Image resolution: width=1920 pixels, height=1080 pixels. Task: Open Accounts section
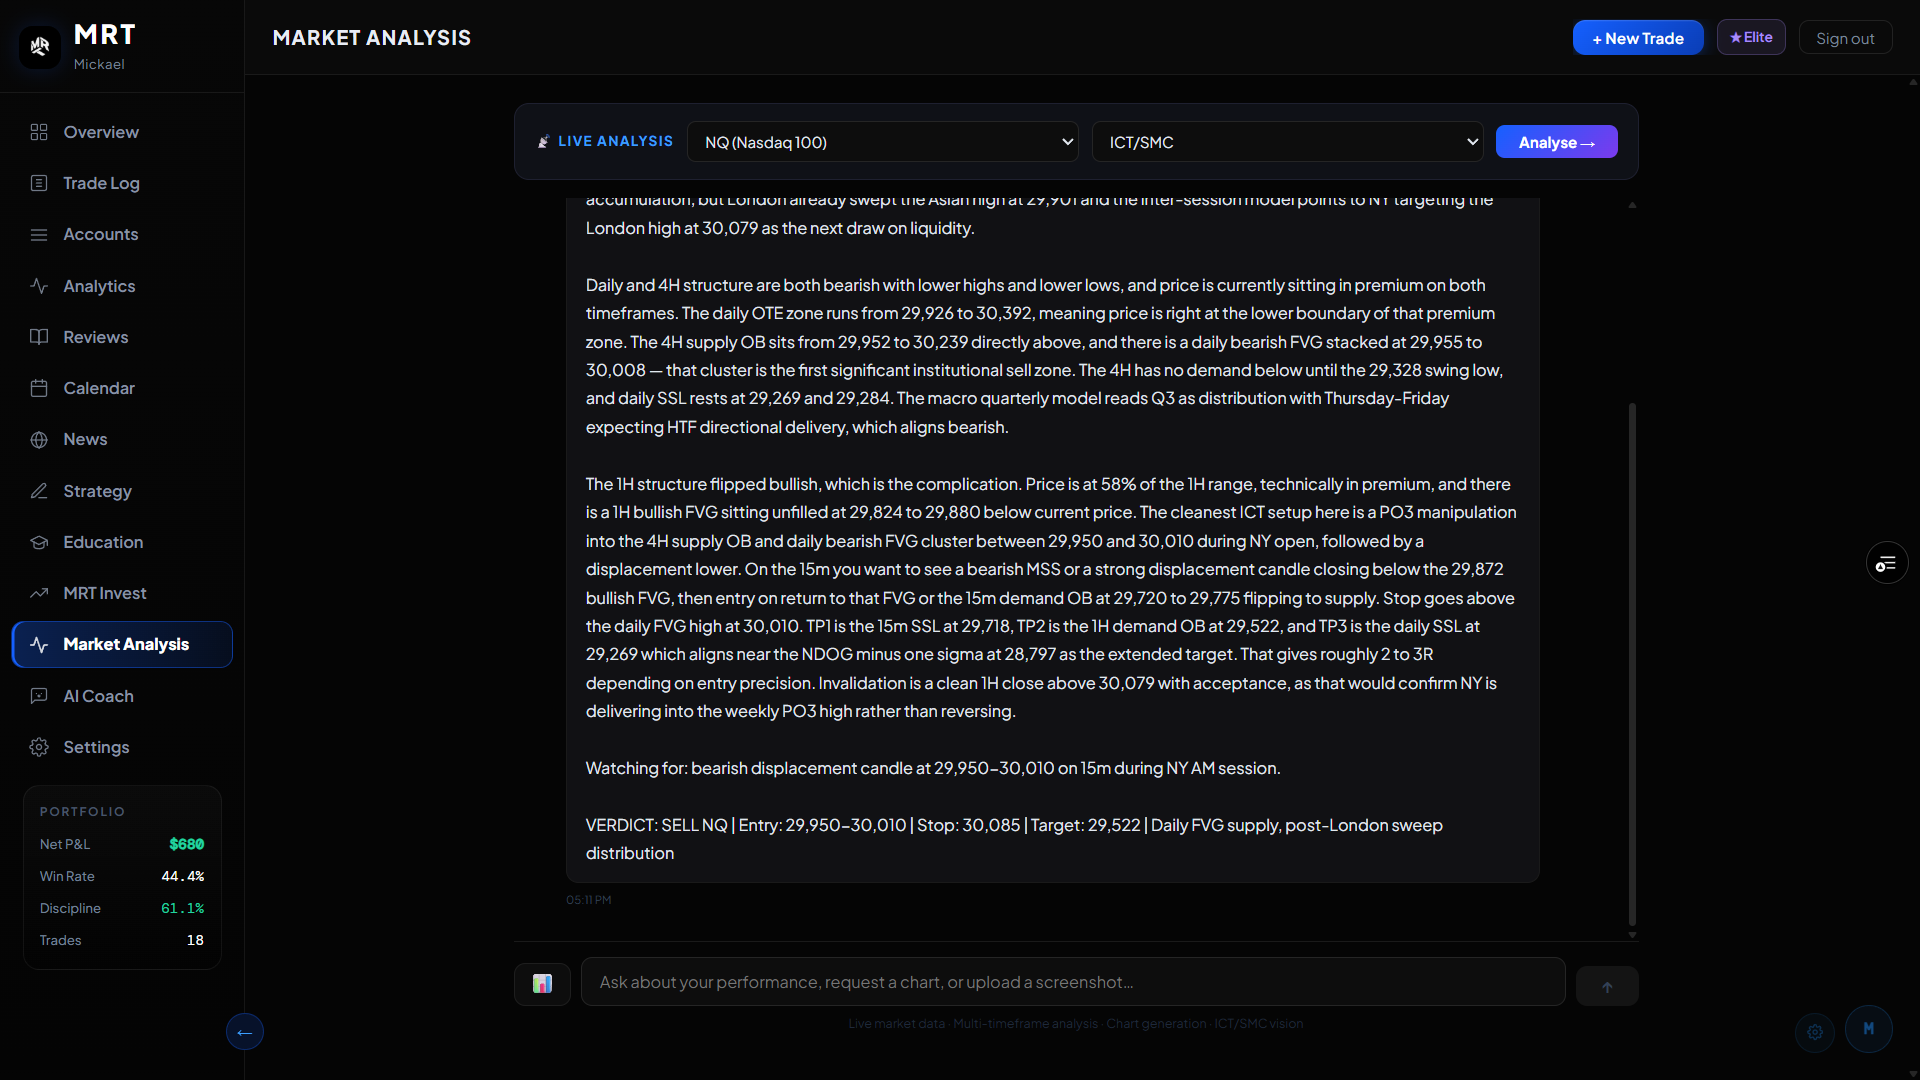point(122,234)
